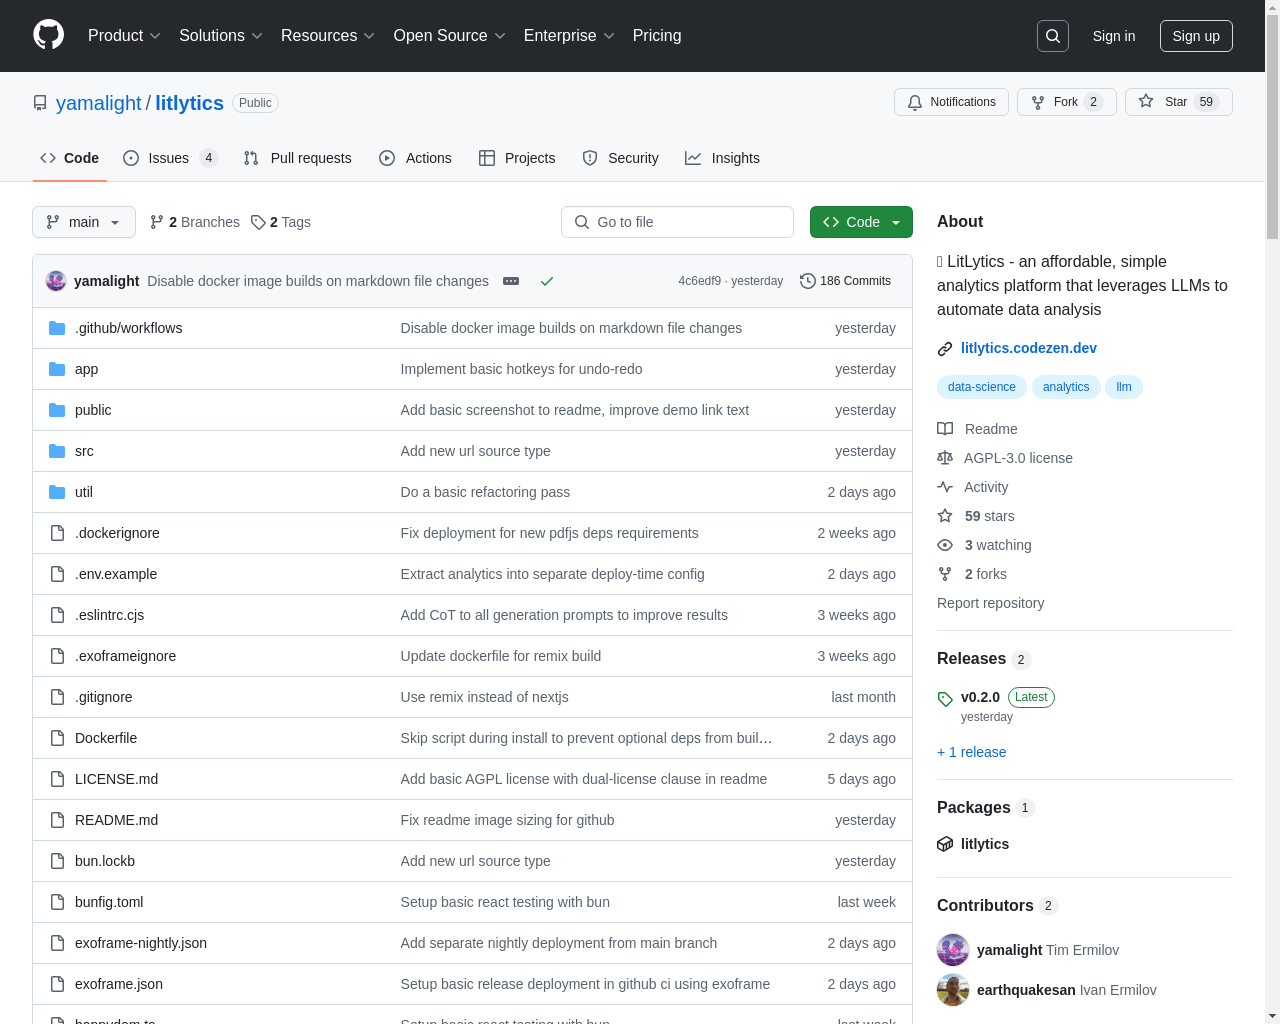Click the public folder icon
Screen dimensions: 1280x1024
point(57,410)
